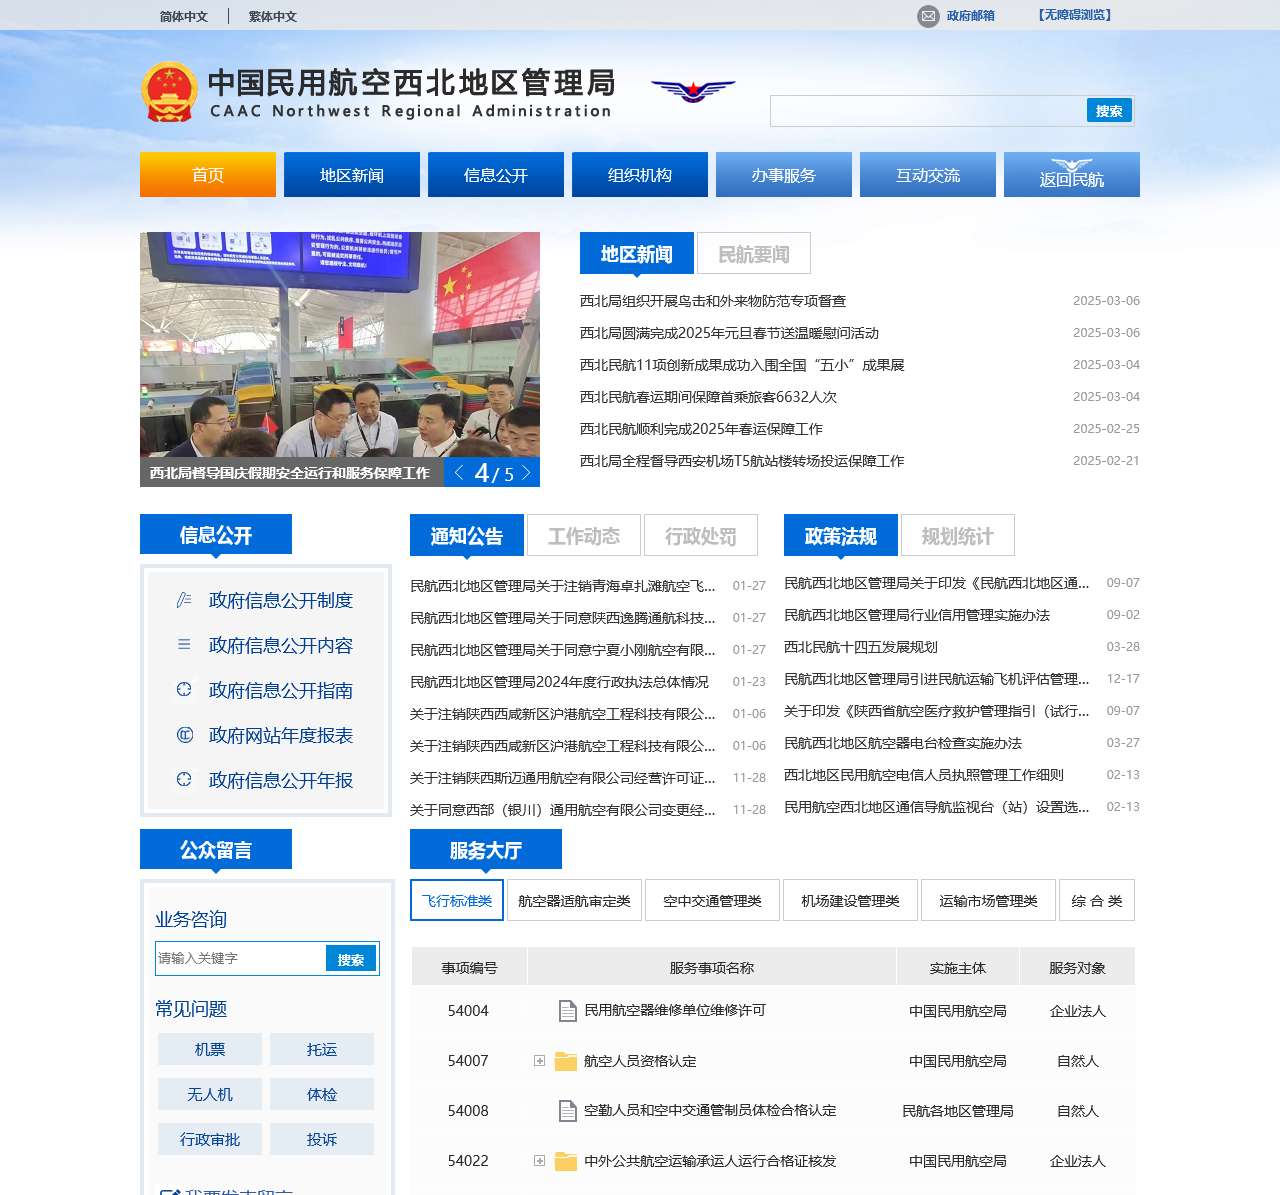Viewport: 1280px width, 1195px height.
Task: Click document icon for 空勤人员体检合格认定
Action: tap(567, 1111)
